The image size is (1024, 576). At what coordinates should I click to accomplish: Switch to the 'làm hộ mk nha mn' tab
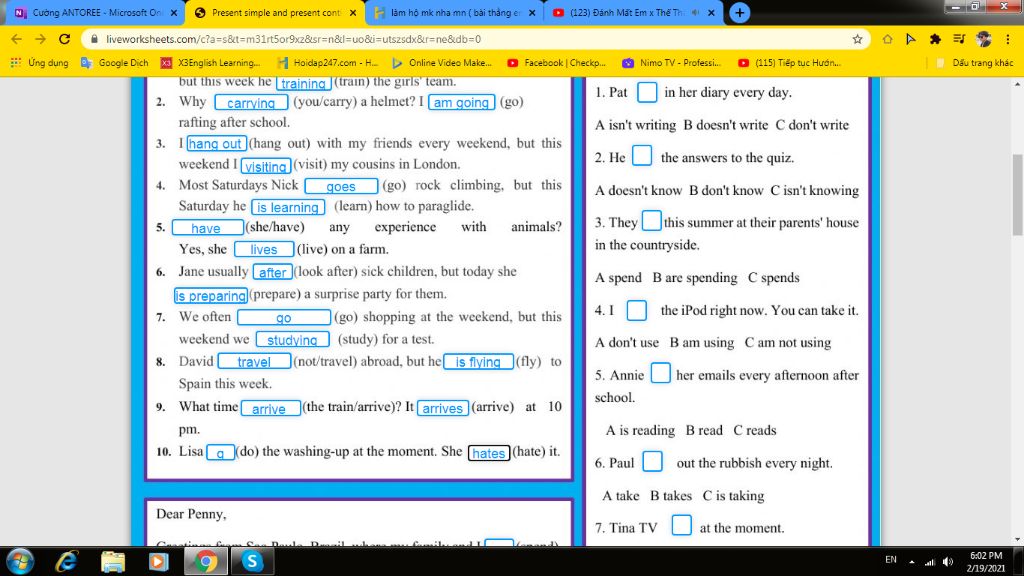pyautogui.click(x=455, y=12)
